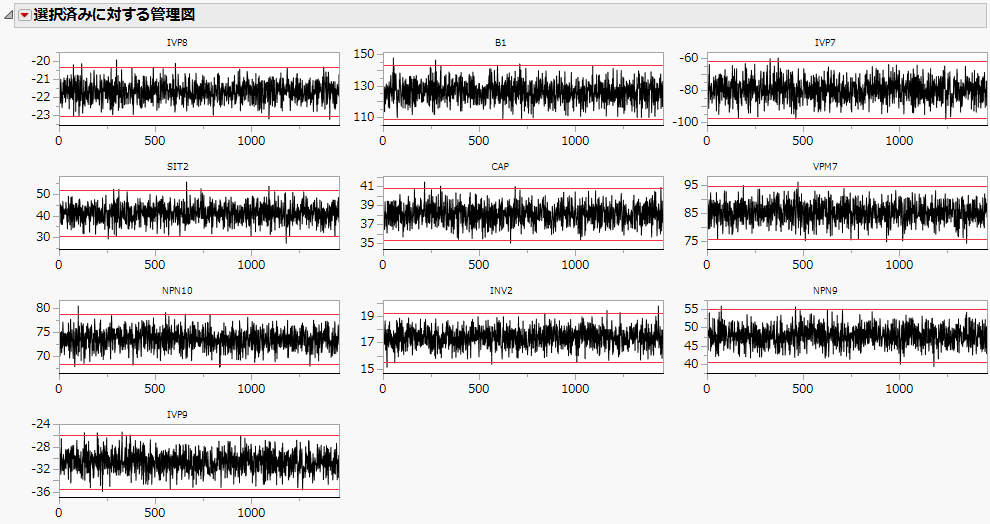Image resolution: width=990 pixels, height=524 pixels.
Task: Click the -23 y-axis label on IVP8
Action: tap(41, 115)
